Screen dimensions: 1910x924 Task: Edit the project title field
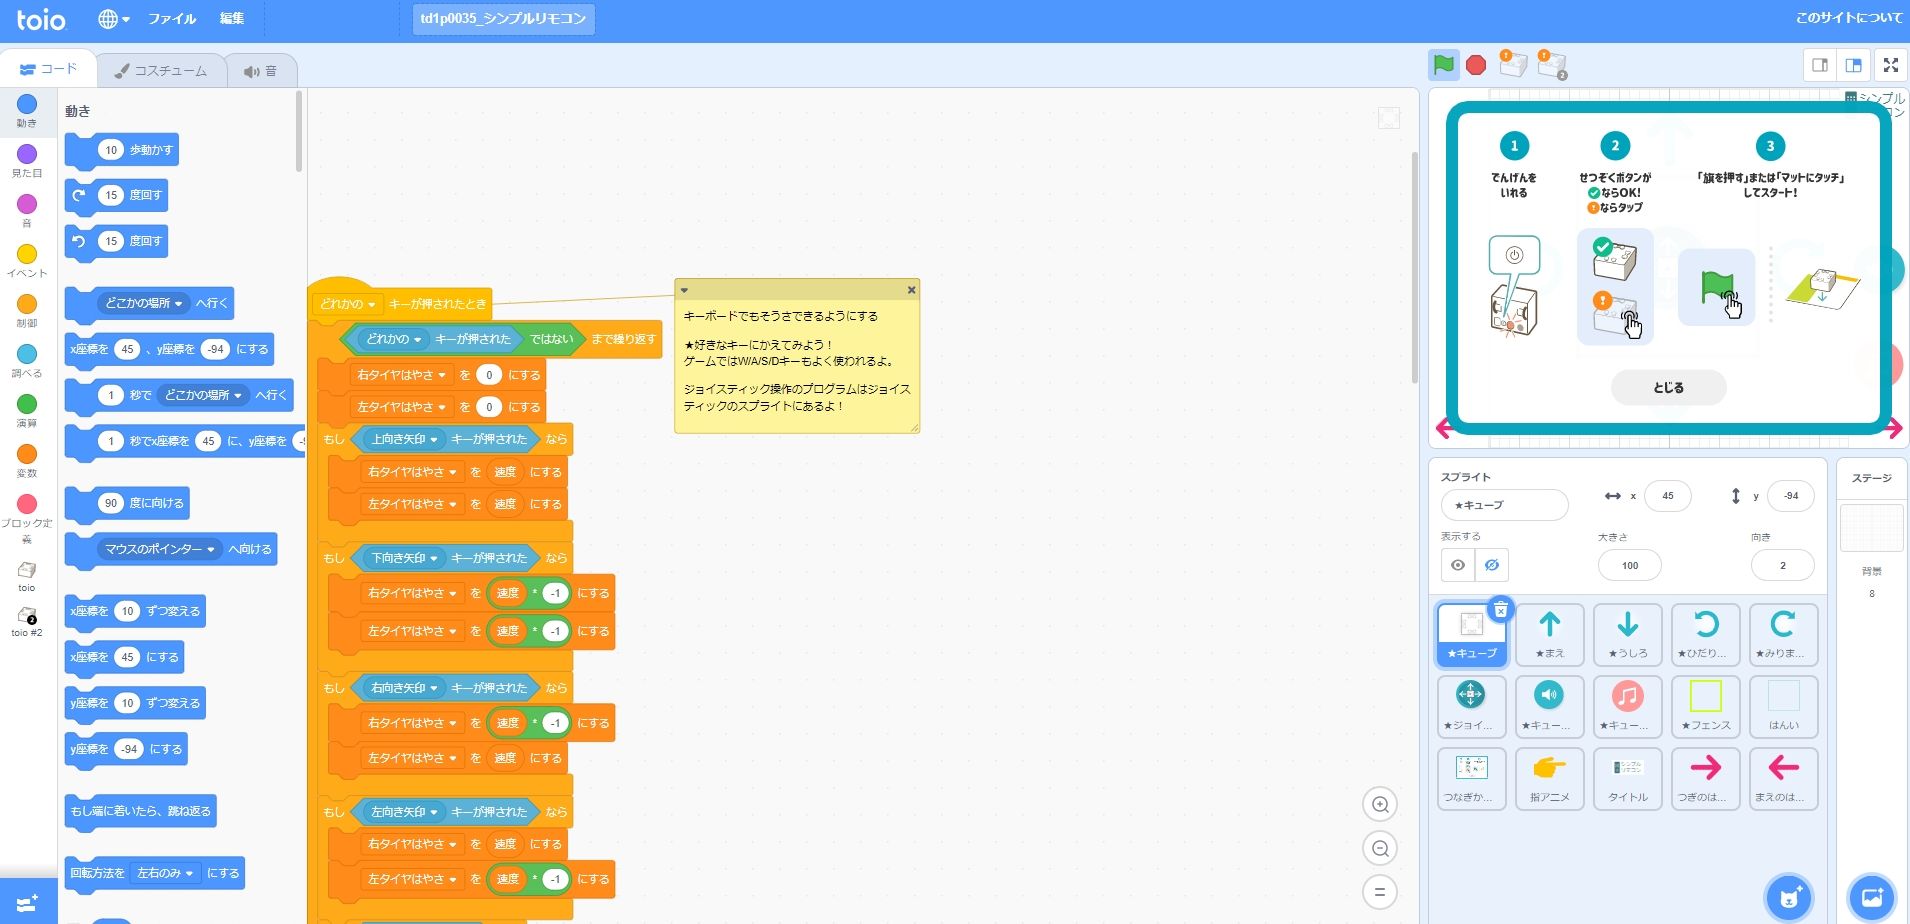point(504,19)
